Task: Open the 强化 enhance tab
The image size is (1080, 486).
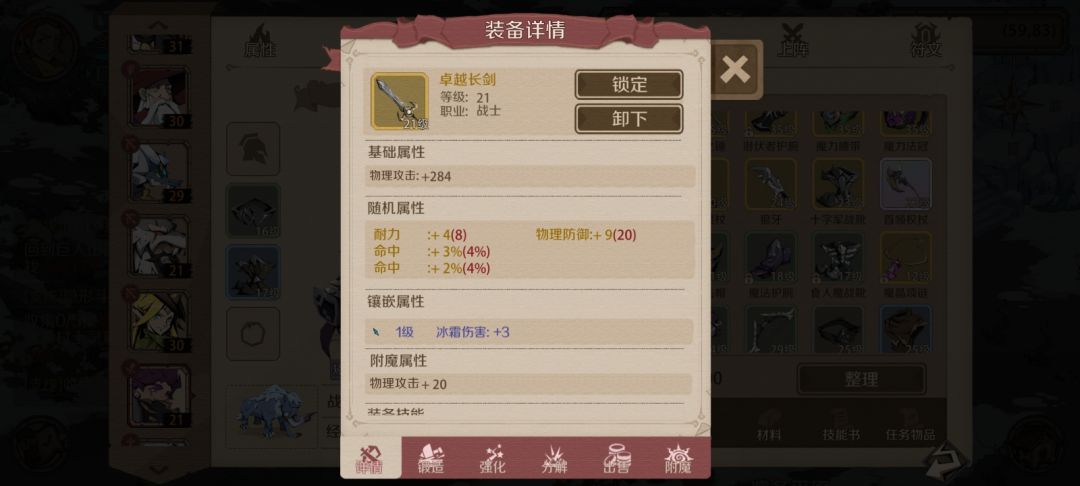Action: [x=492, y=458]
